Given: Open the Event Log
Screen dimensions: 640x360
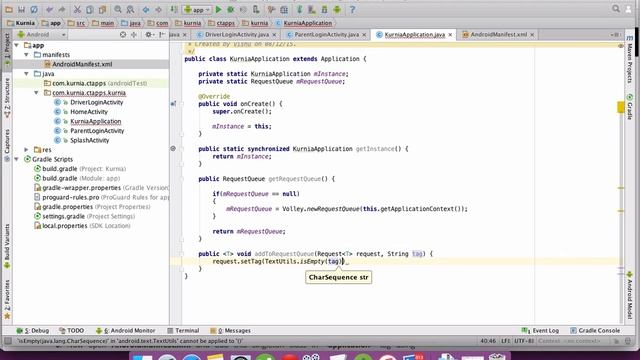Looking at the screenshot, I should (540, 331).
